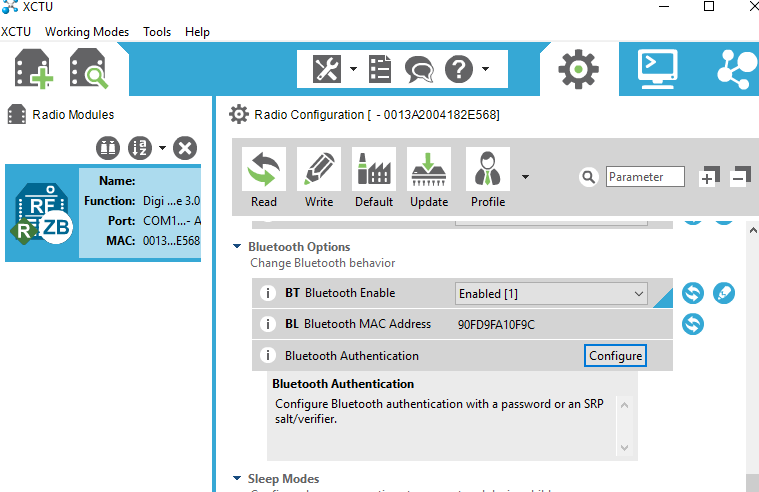Switch to Network working mode
The width and height of the screenshot is (759, 492).
click(738, 69)
